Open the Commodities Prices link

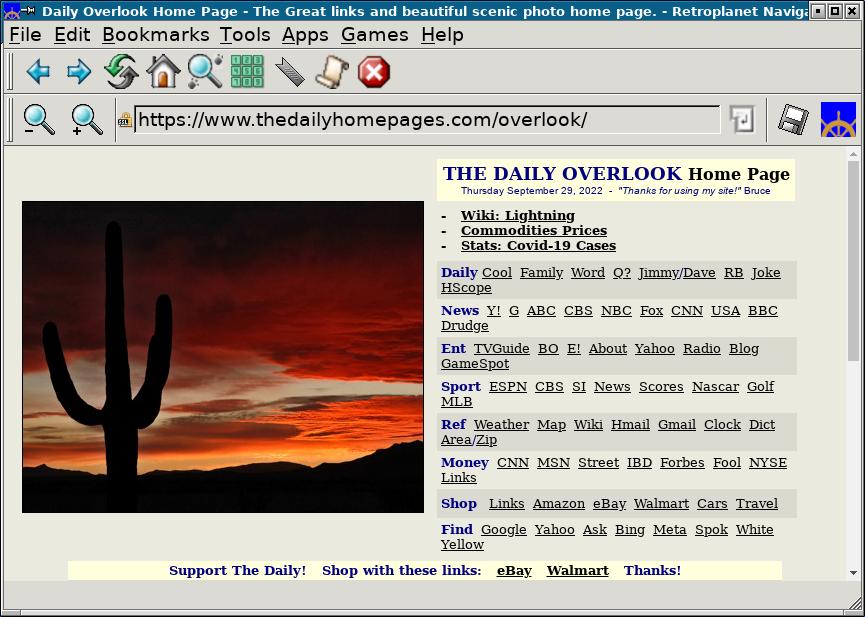coord(533,230)
